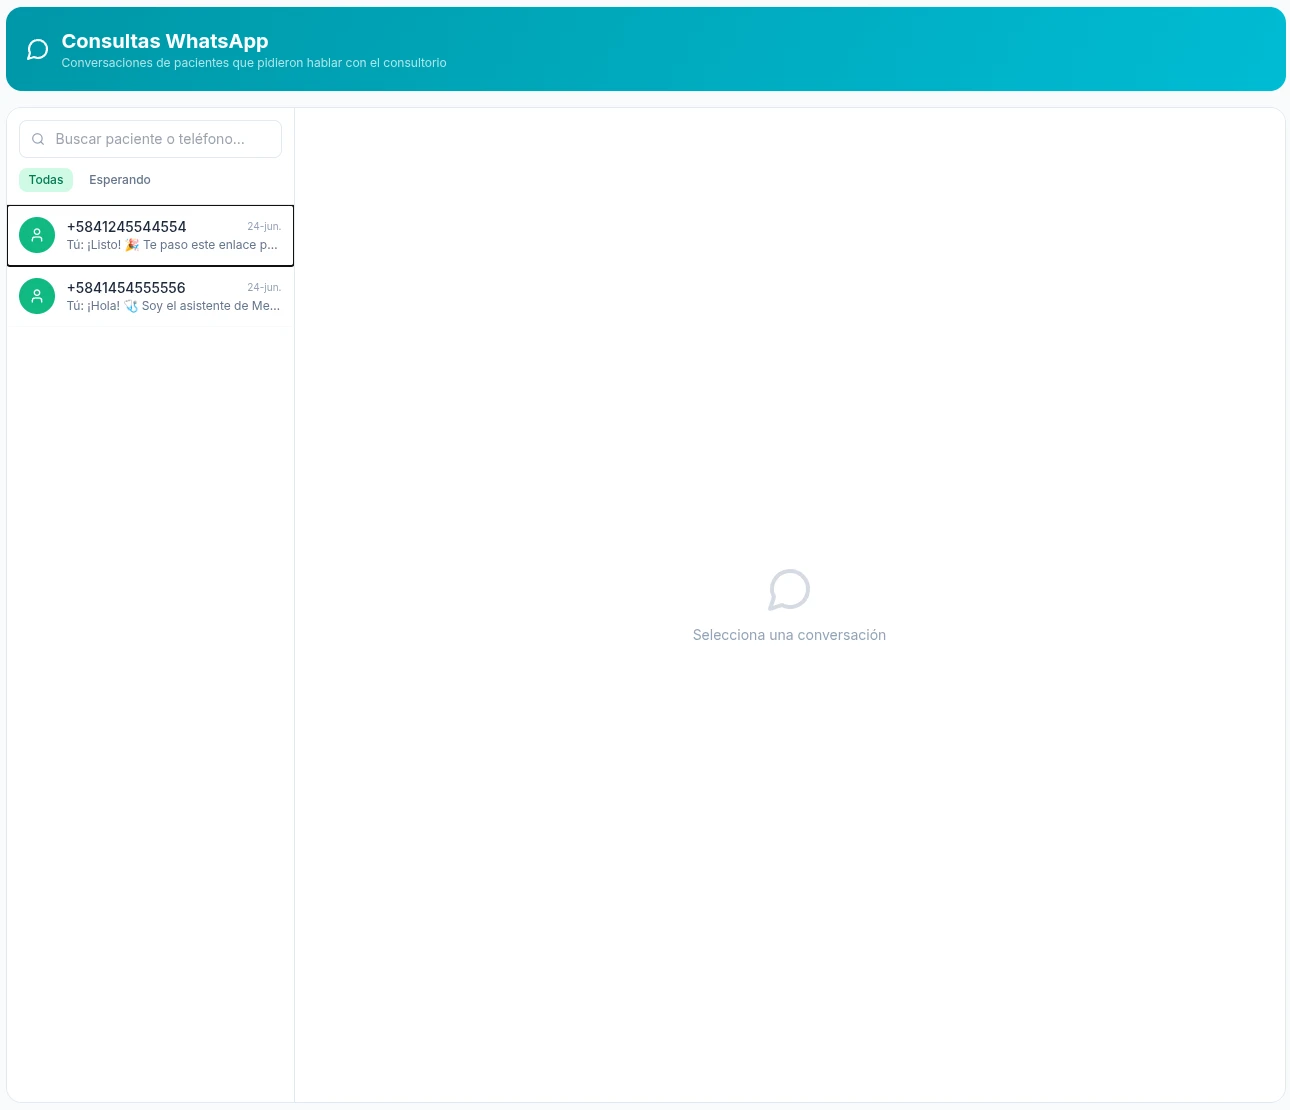This screenshot has height=1110, width=1290.
Task: Select the Todas filter tab
Action: 46,180
